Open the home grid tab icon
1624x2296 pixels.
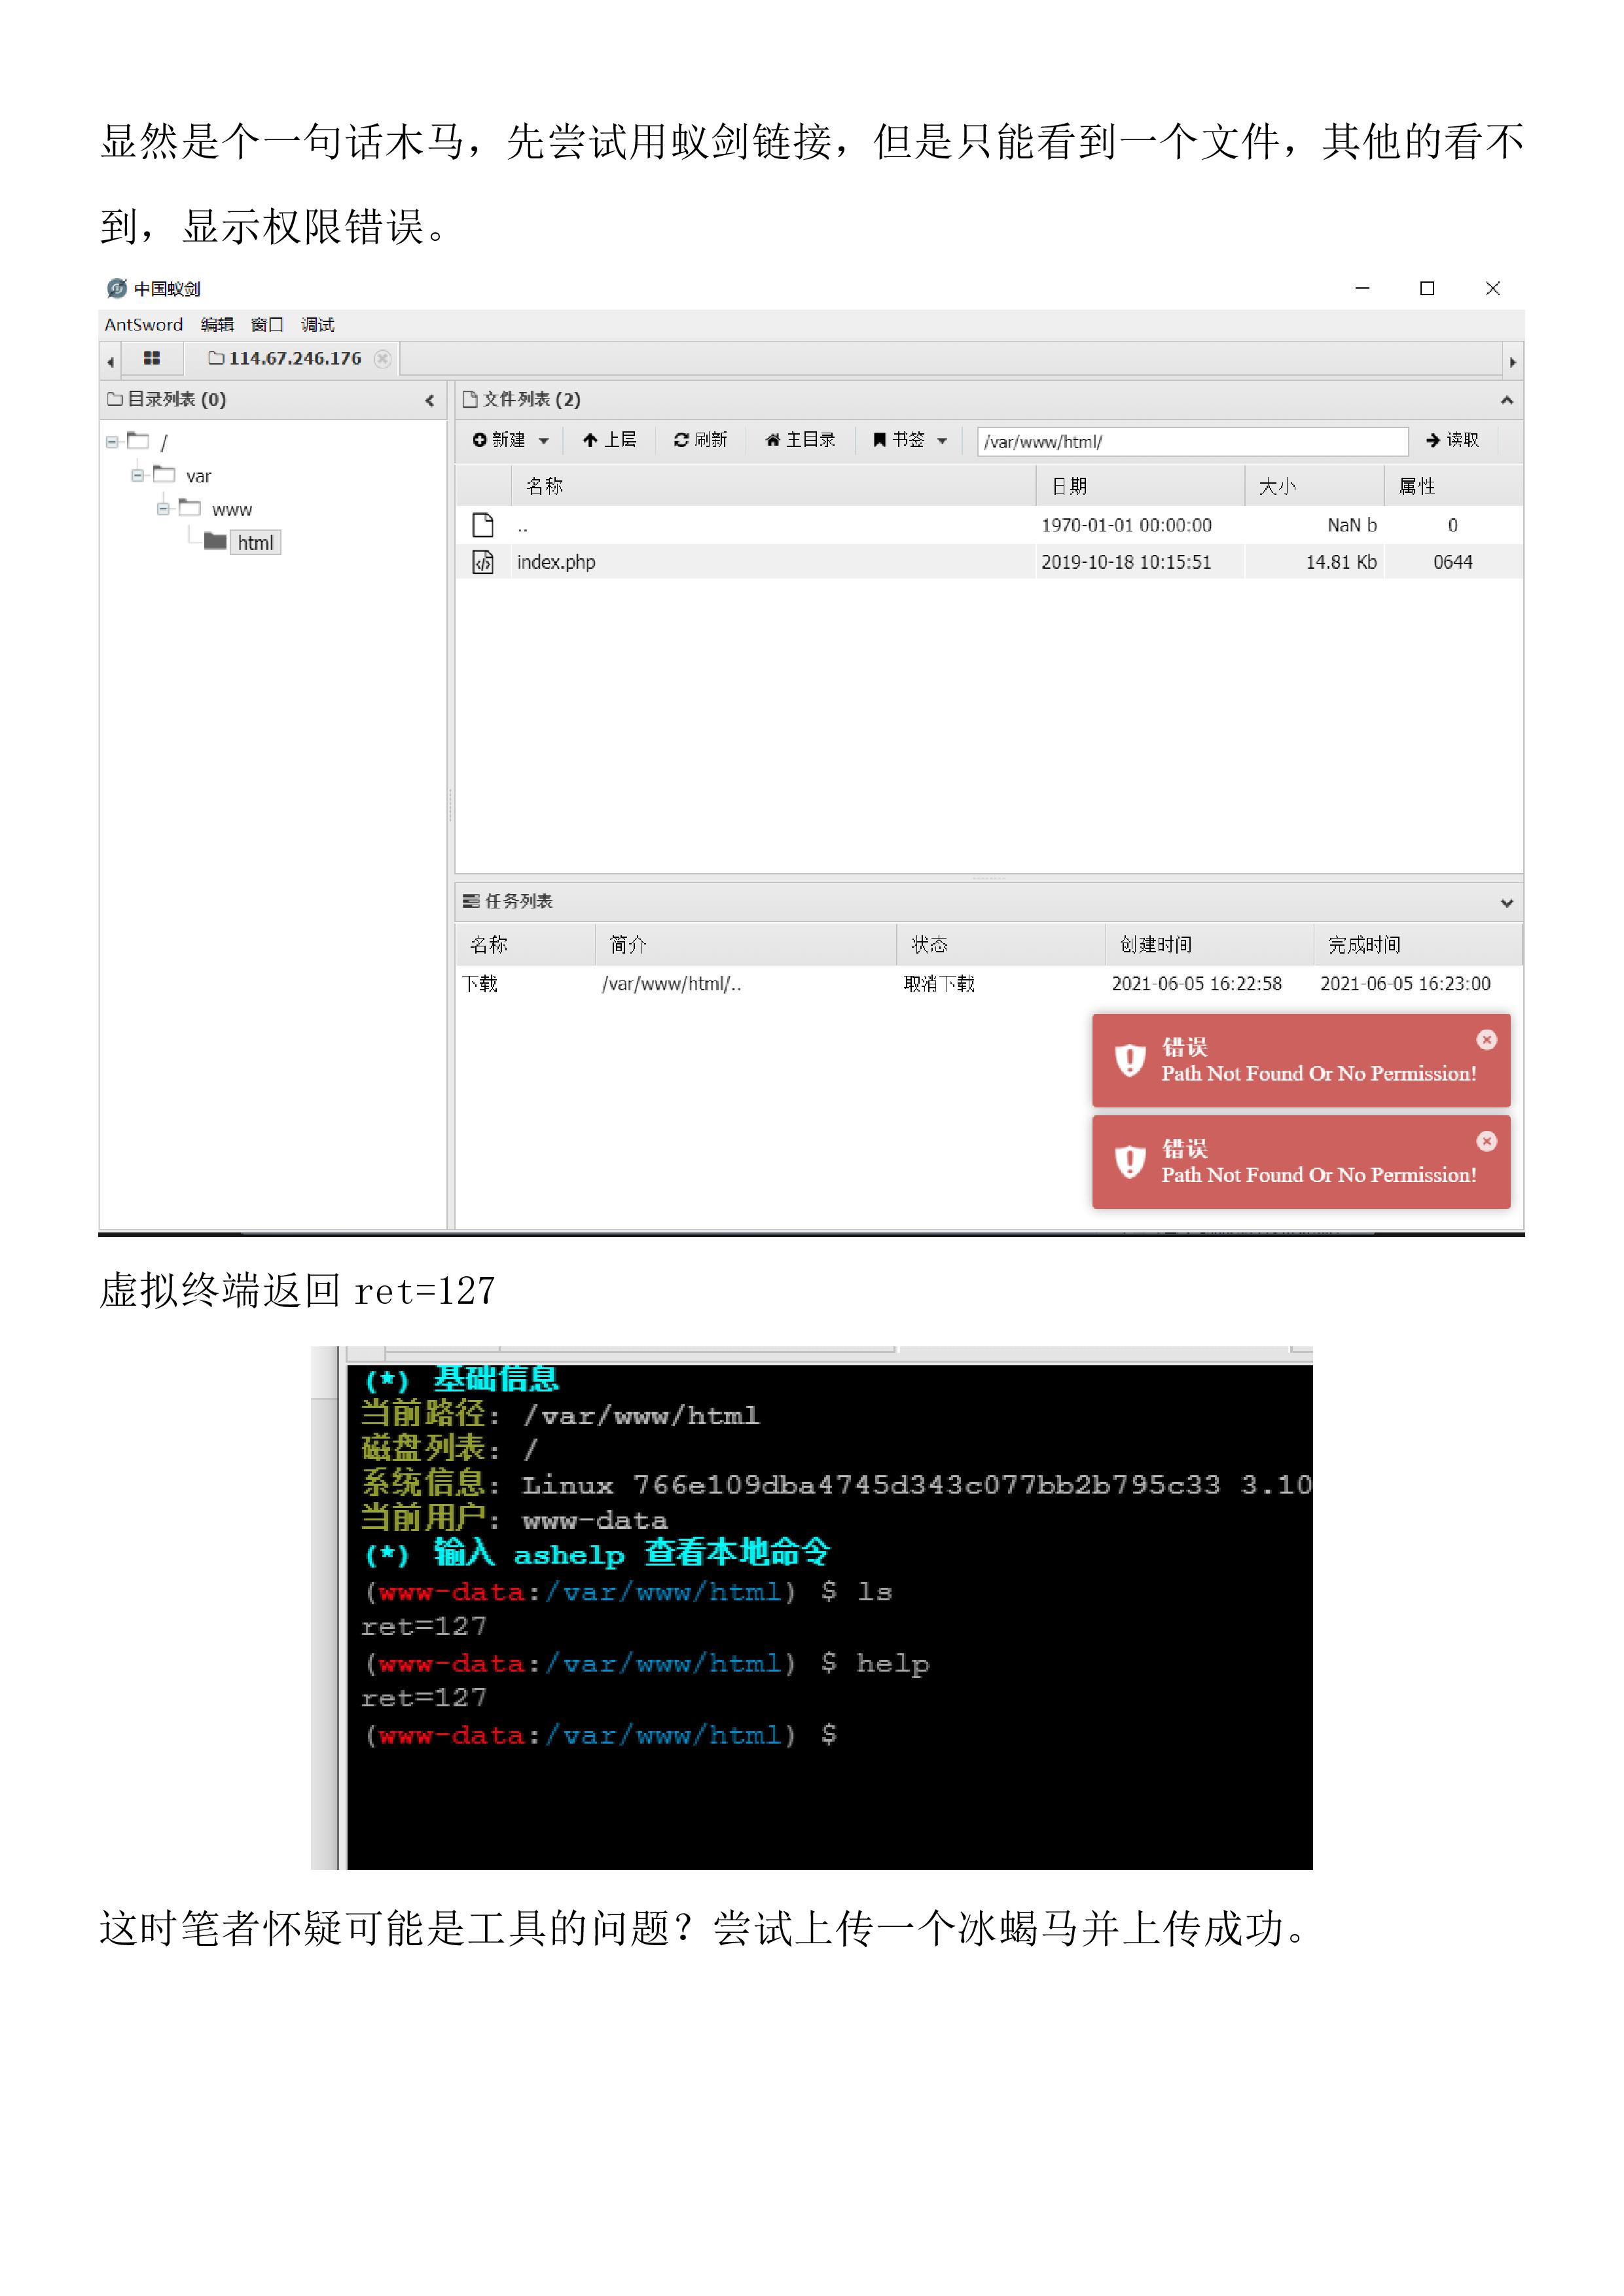click(152, 358)
